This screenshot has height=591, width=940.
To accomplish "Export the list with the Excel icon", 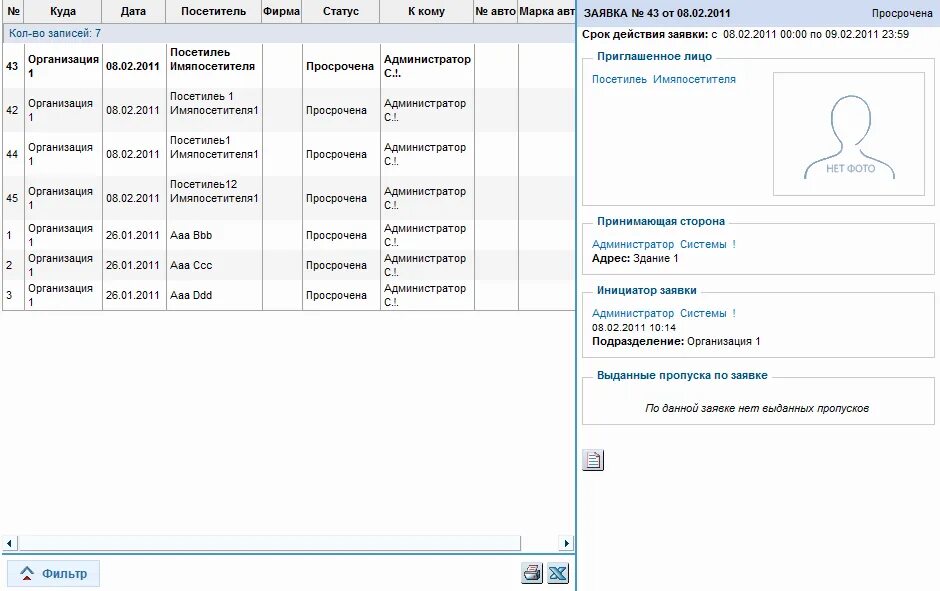I will (558, 573).
